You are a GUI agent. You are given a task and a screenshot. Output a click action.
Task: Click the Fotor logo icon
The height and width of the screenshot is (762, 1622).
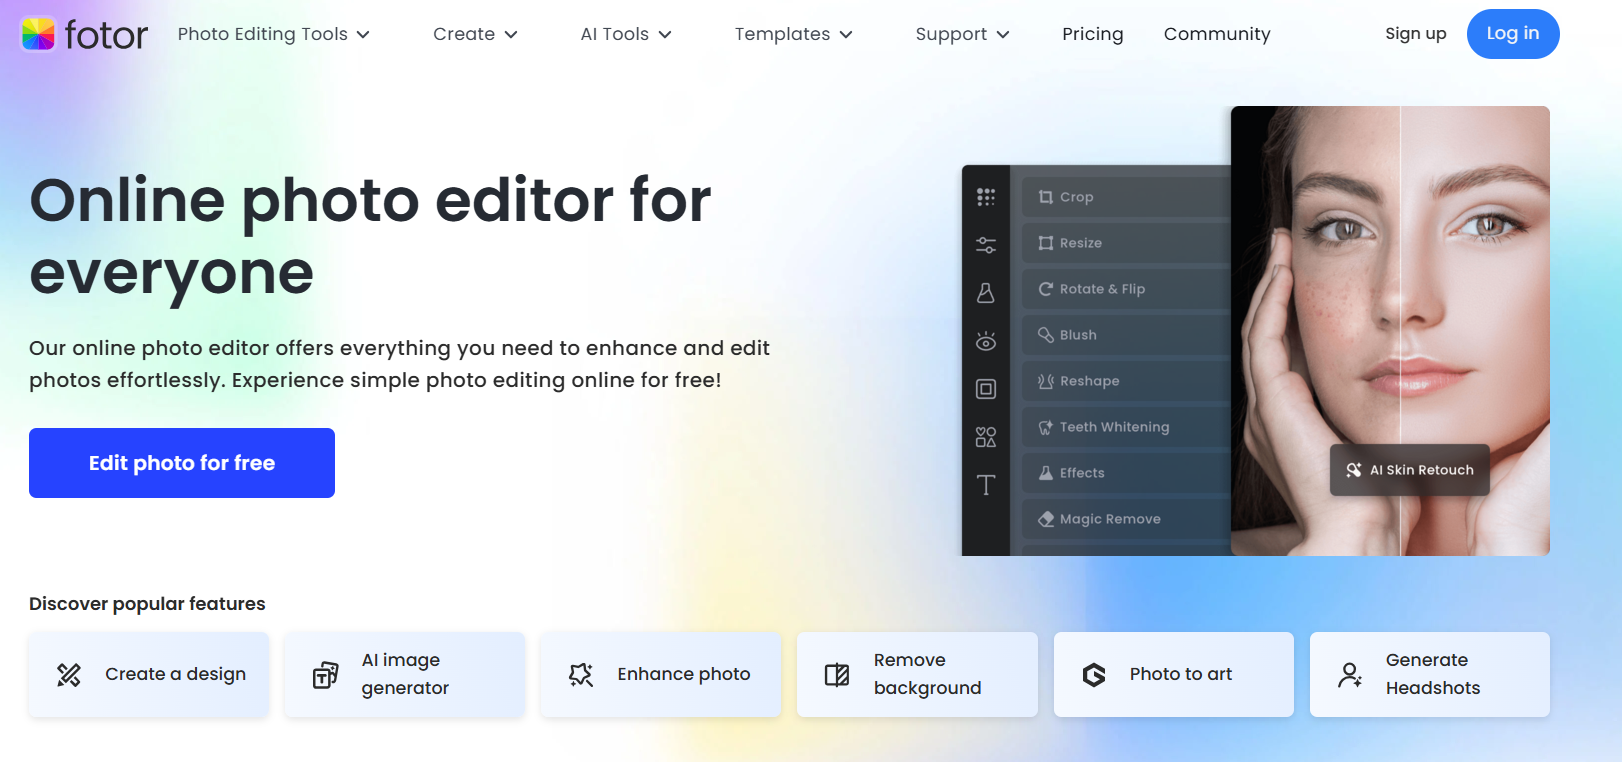(x=39, y=34)
